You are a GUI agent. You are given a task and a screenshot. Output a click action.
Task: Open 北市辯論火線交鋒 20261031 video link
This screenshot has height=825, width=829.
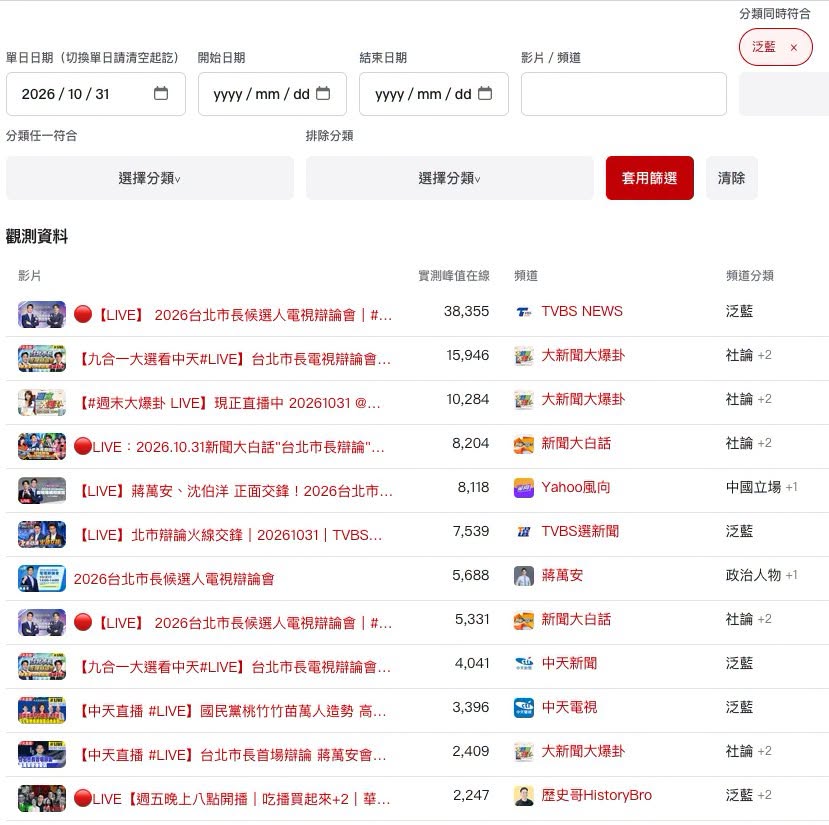coord(228,535)
